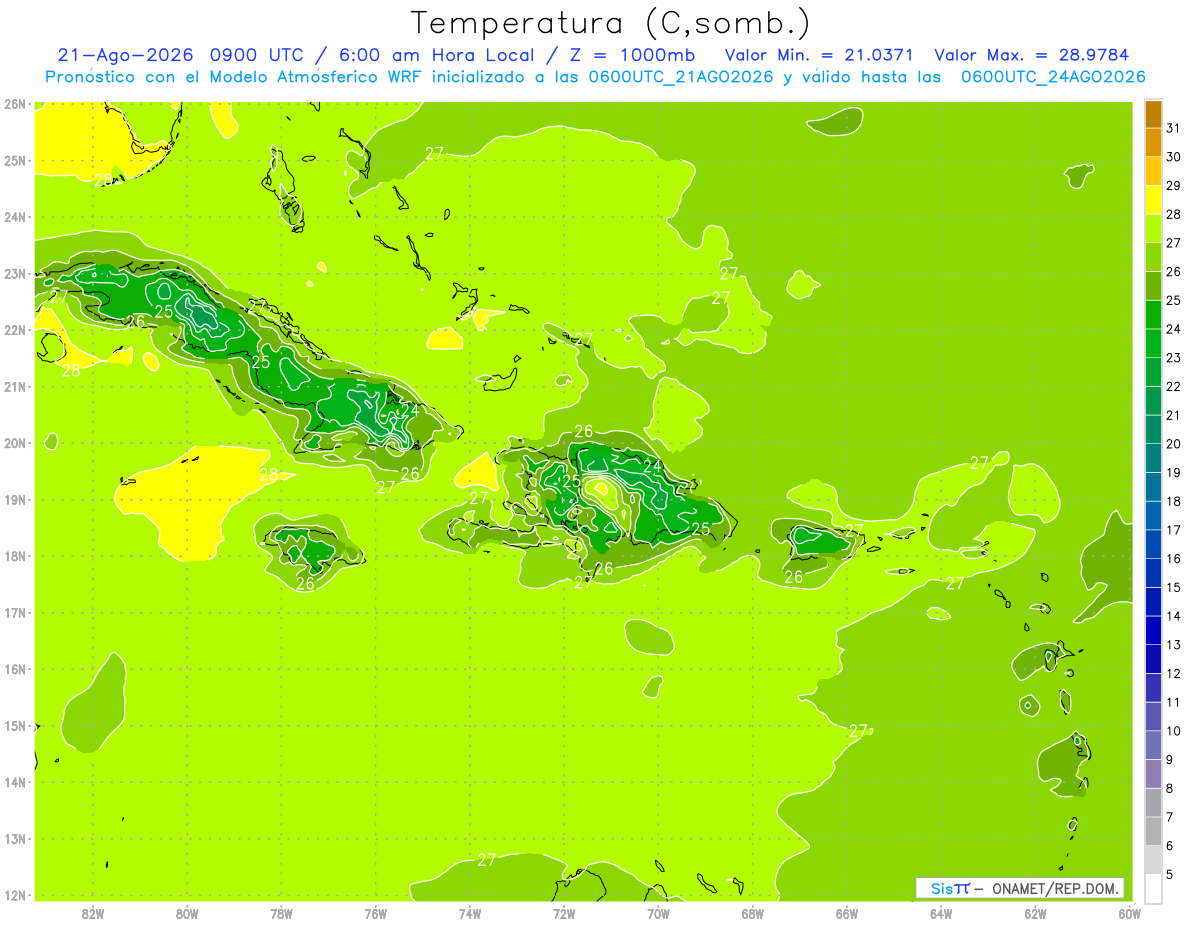
Task: Click the brown swatch above scale label 31
Action: click(x=1153, y=114)
